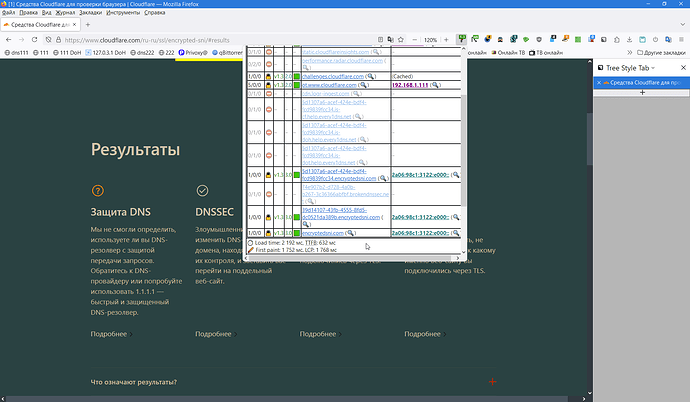Viewport: 690px width, 402px height.
Task: Close the Cloudflare tab in tab strip
Action: coord(74,25)
